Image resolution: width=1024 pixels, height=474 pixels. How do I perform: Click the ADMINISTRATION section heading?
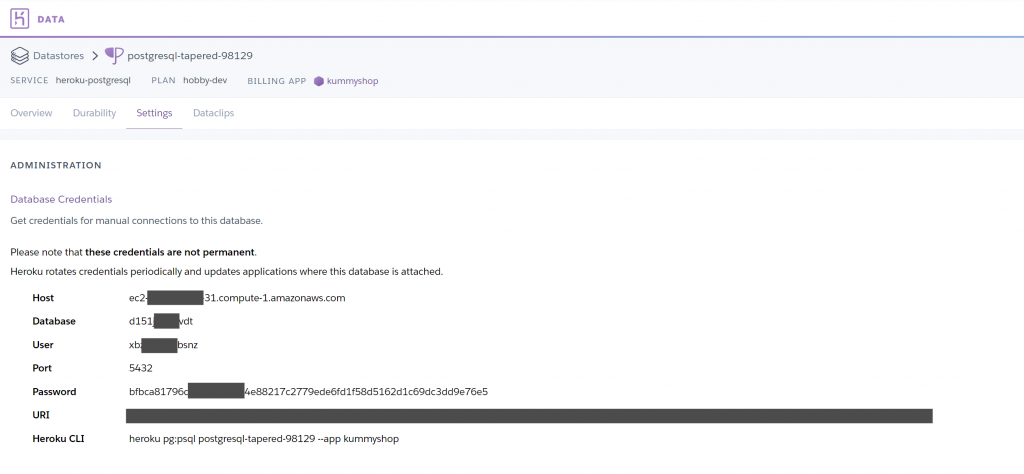click(x=56, y=165)
